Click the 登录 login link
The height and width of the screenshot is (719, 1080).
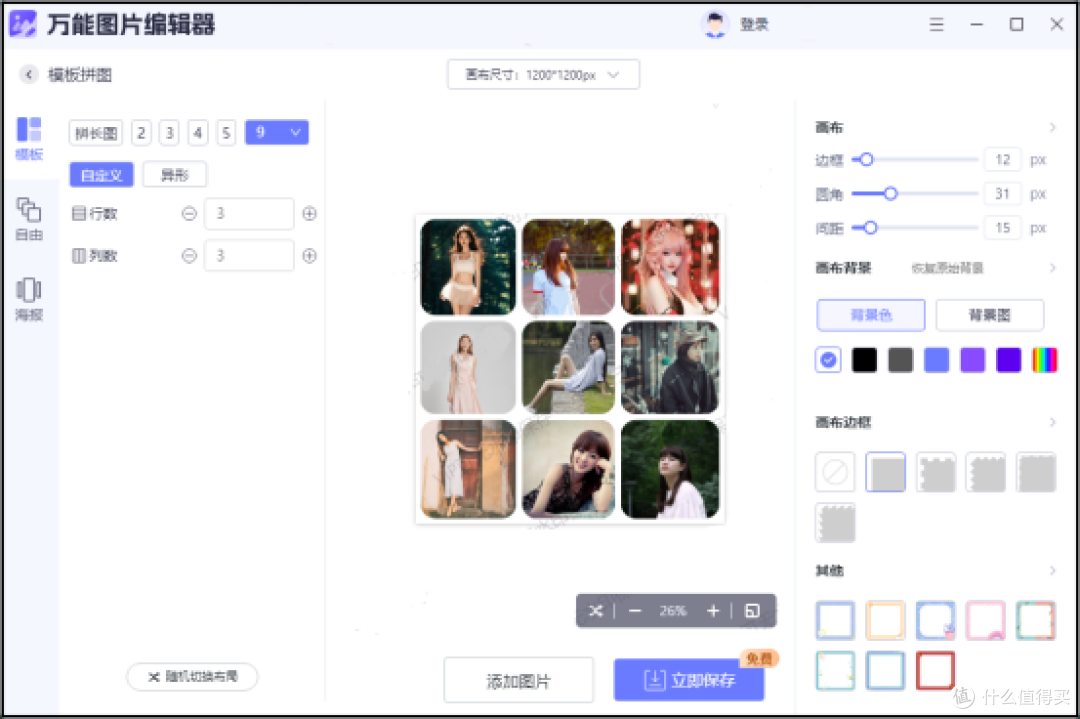pos(754,25)
